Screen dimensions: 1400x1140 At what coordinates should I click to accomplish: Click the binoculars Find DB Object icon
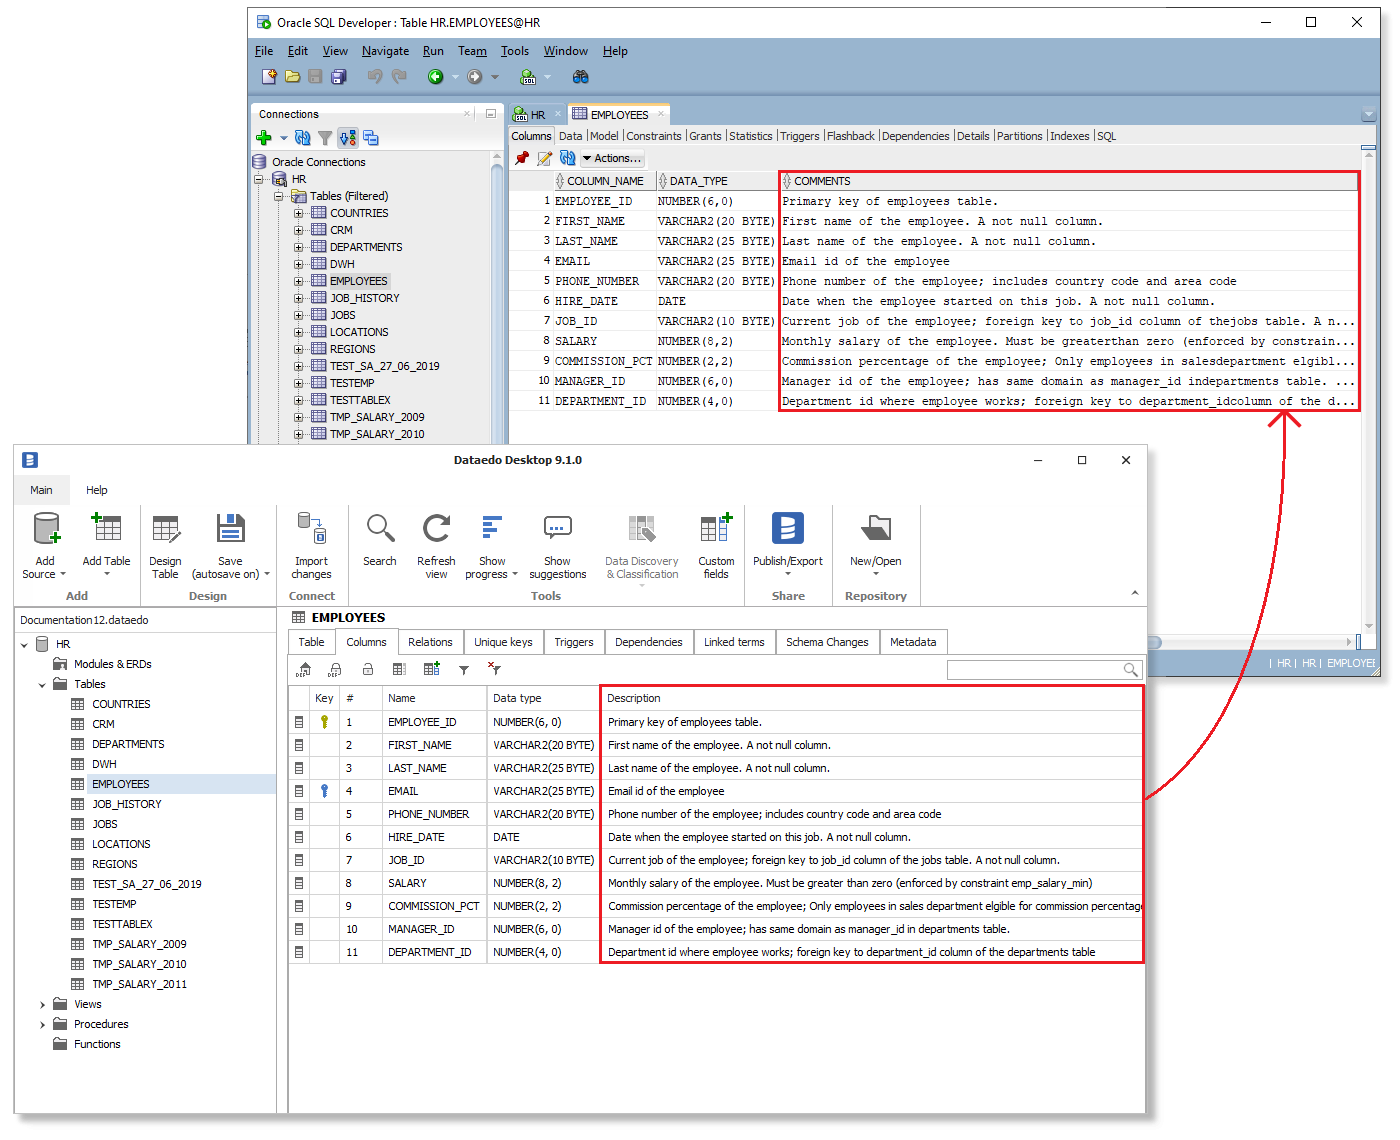coord(580,77)
